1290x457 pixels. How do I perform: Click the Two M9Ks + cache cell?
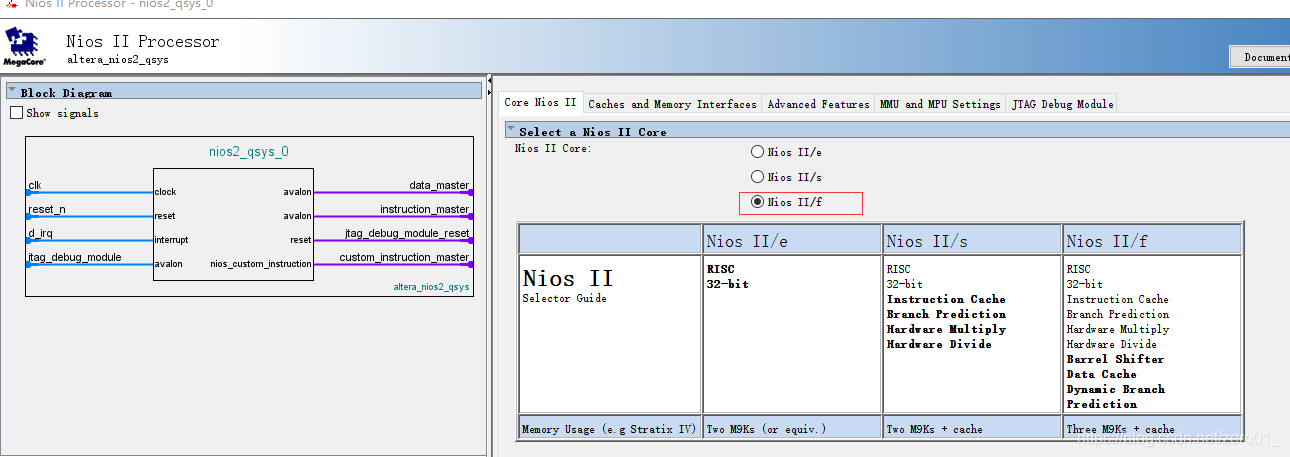[x=971, y=429]
